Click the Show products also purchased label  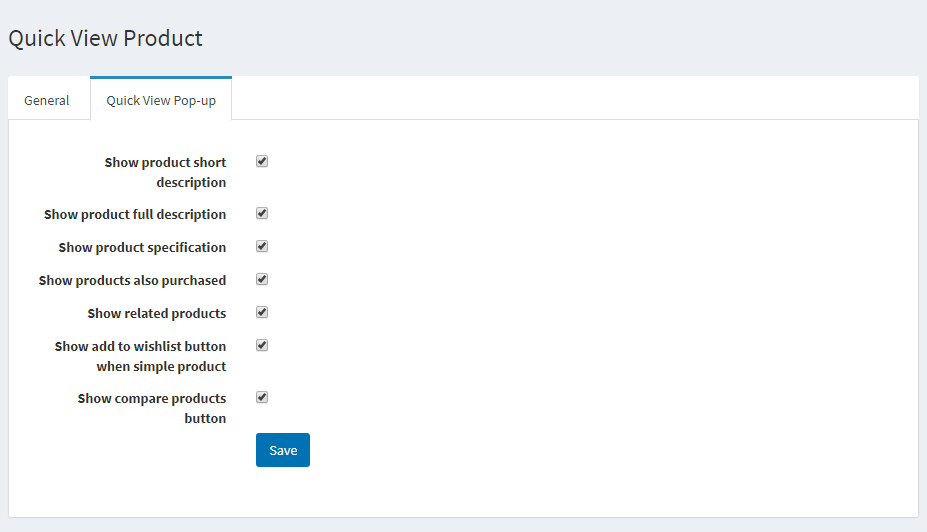[x=132, y=280]
